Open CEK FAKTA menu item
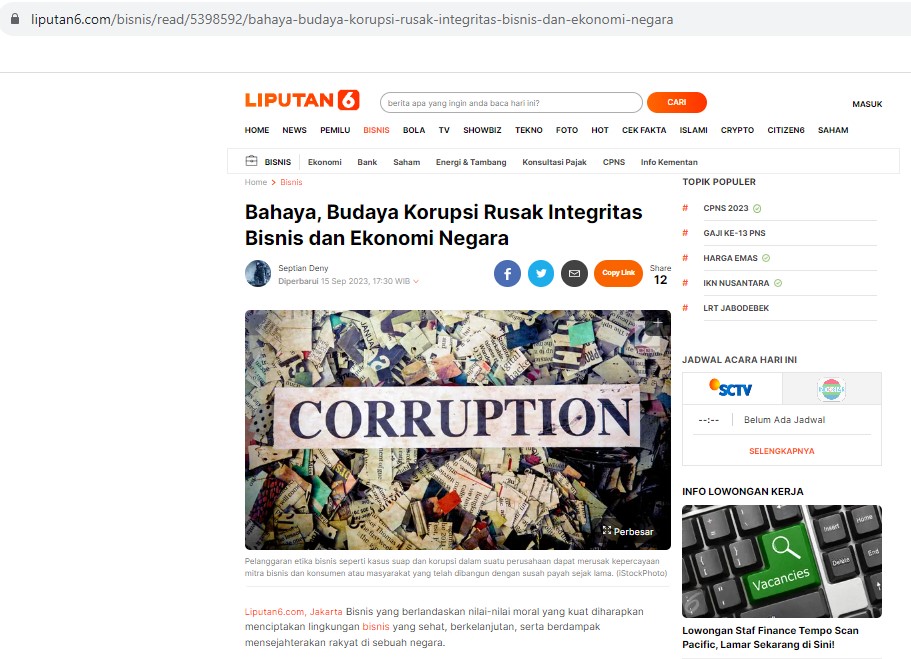Screen dimensions: 911x659 [x=644, y=130]
